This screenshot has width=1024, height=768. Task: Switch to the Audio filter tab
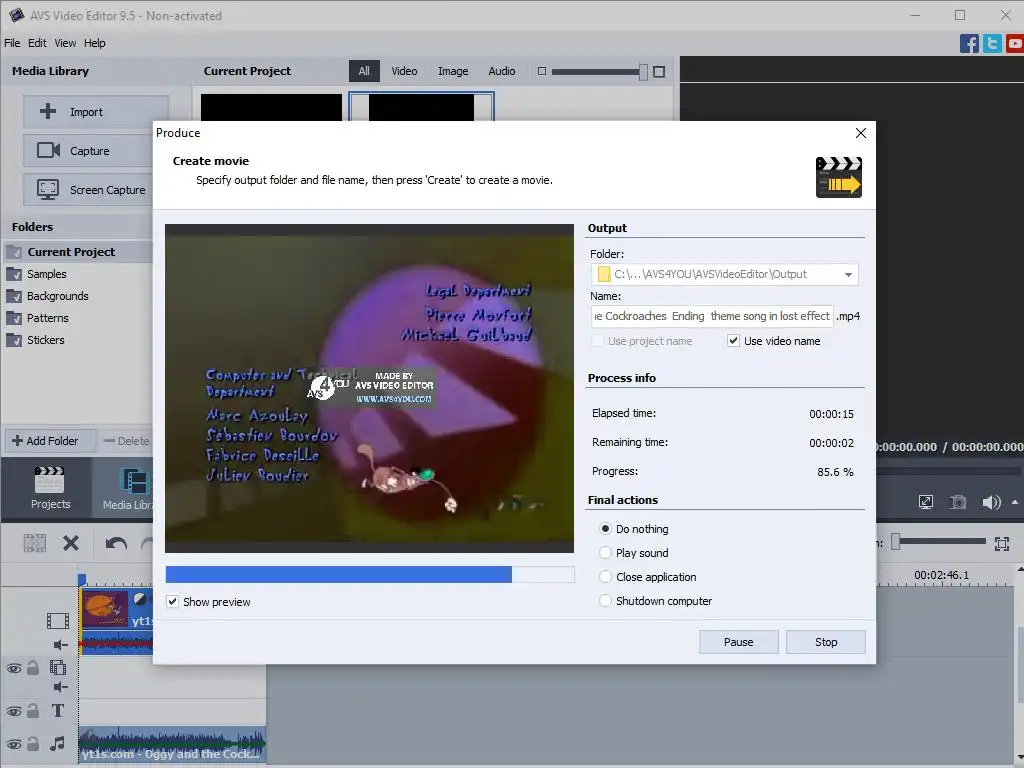(x=502, y=71)
